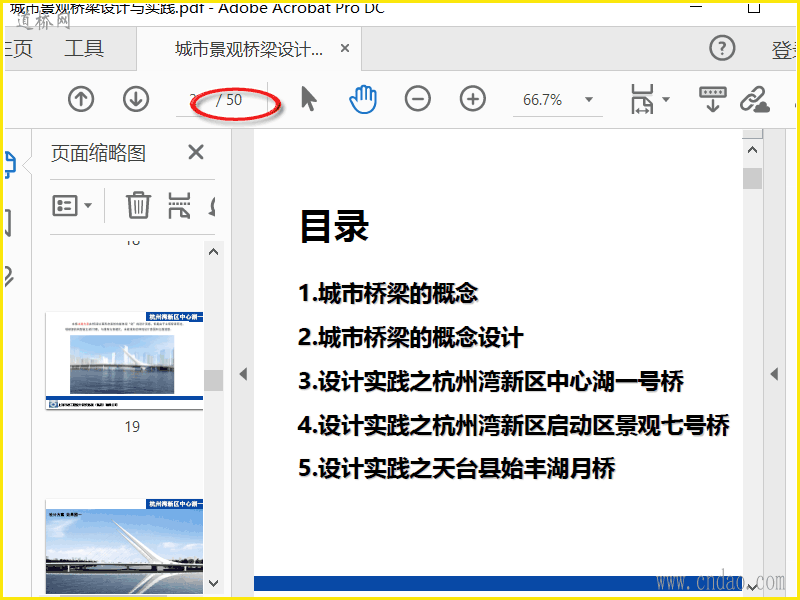Zoom out with the minus button
800x600 pixels.
(x=418, y=99)
